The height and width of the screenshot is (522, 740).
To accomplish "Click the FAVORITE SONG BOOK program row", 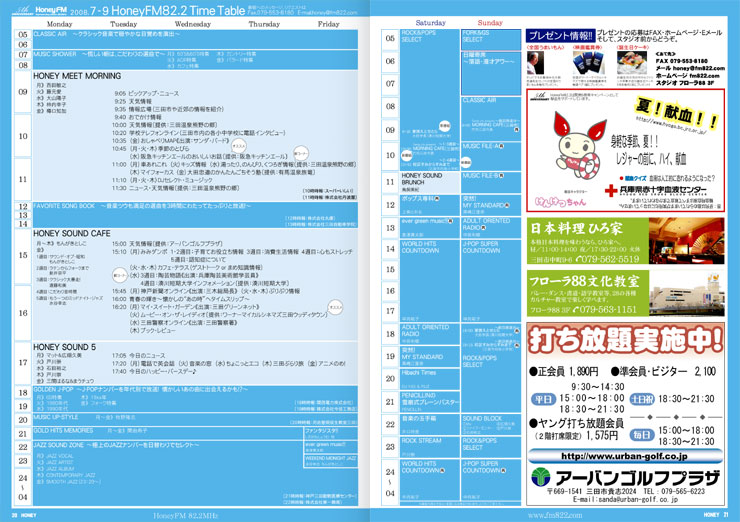I will pos(195,215).
